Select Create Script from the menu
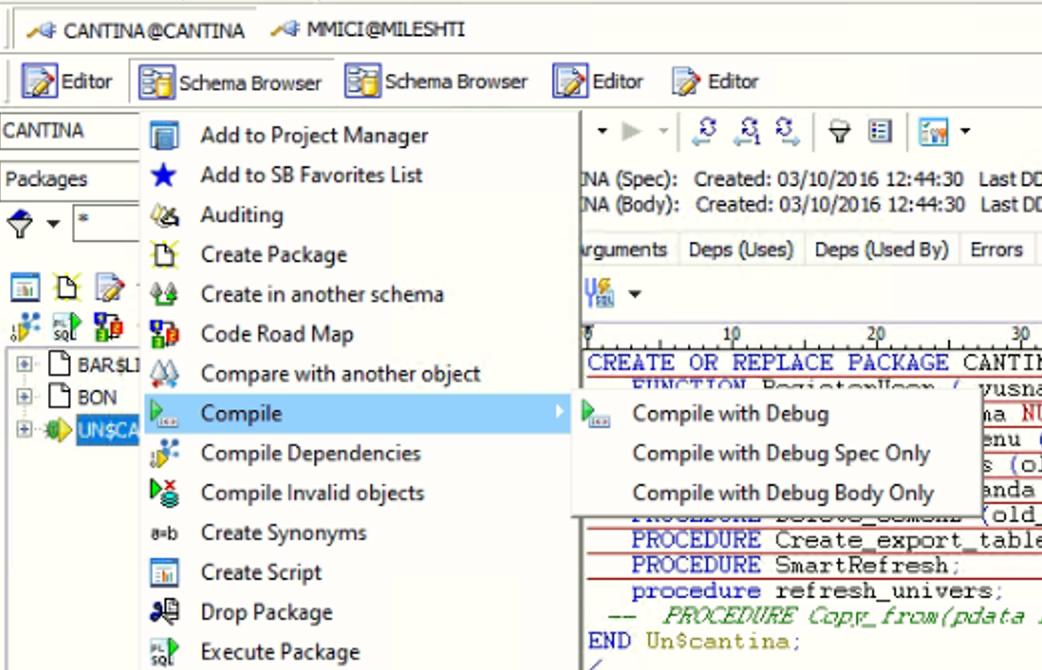1042x670 pixels. point(260,573)
